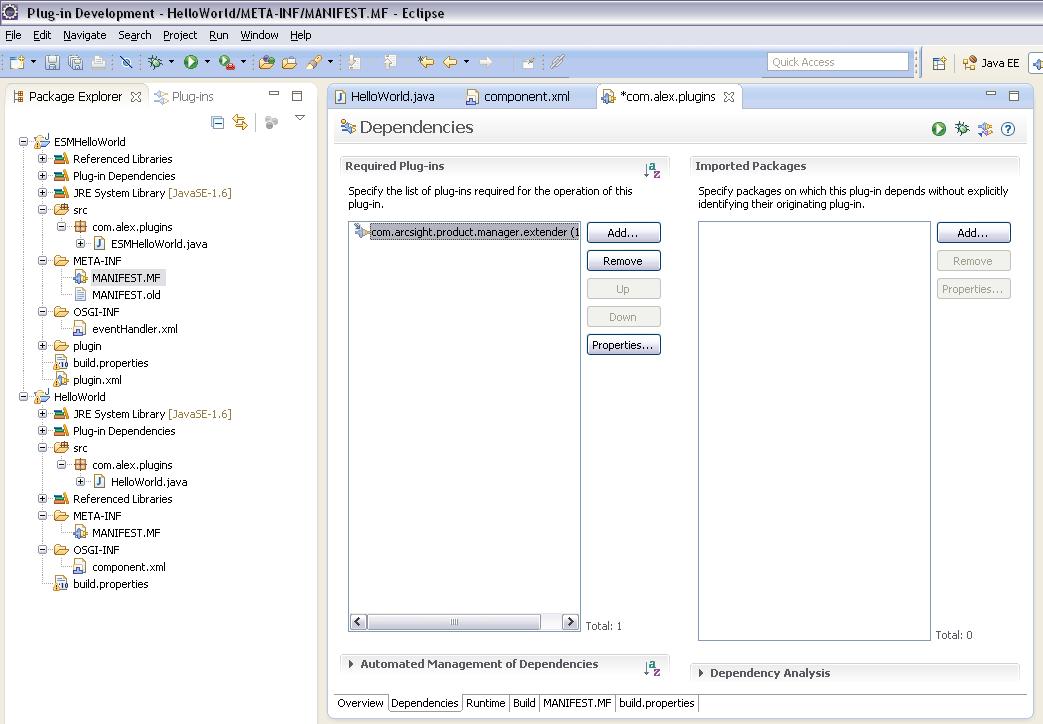The height and width of the screenshot is (724, 1043).
Task: Open the New wizard dropdown arrow
Action: tap(33, 62)
